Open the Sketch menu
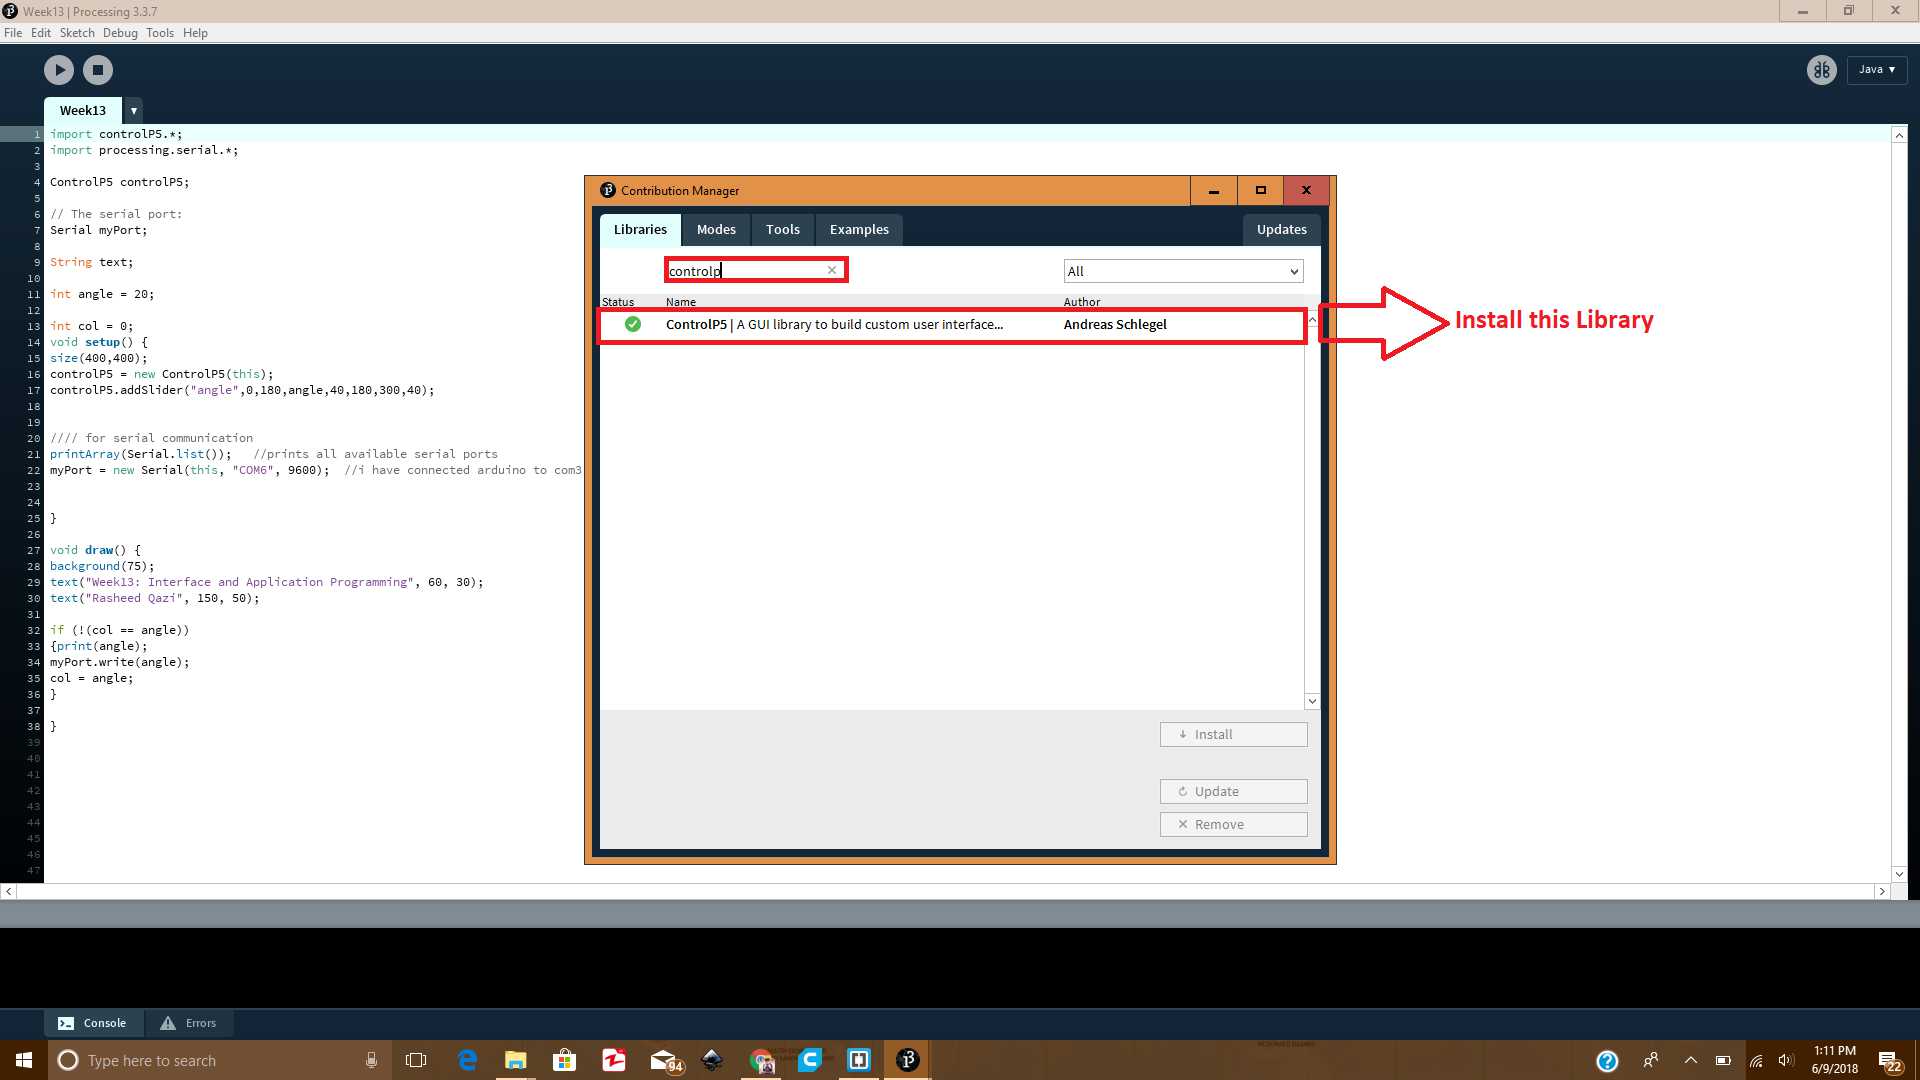 pyautogui.click(x=77, y=33)
